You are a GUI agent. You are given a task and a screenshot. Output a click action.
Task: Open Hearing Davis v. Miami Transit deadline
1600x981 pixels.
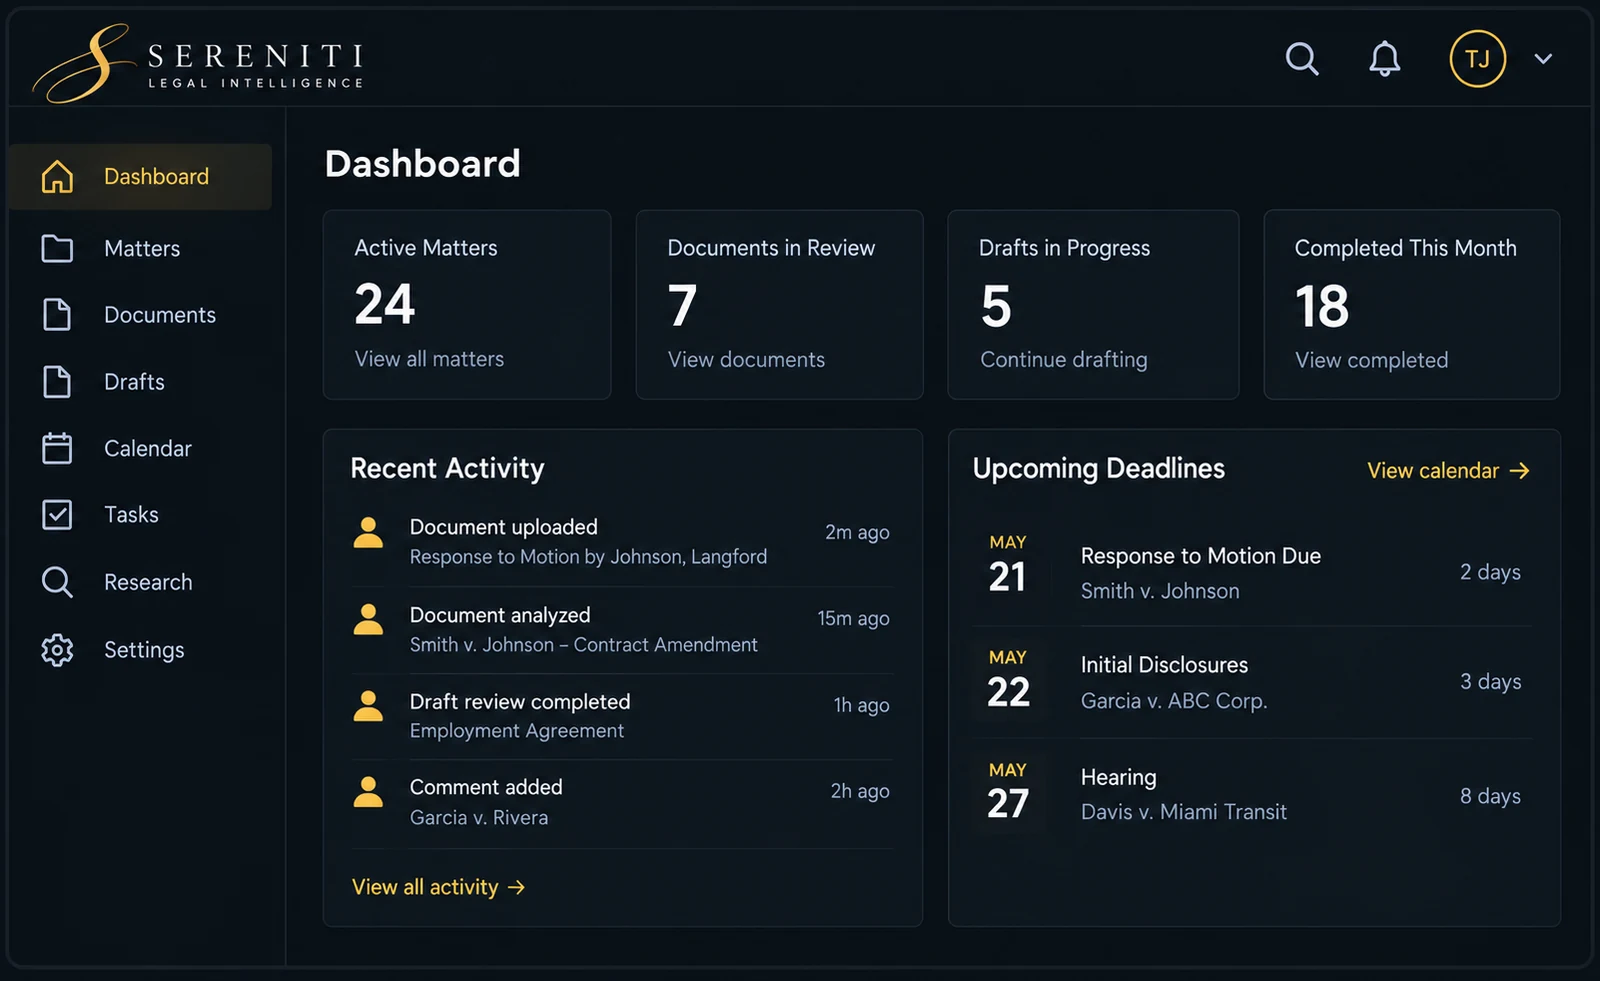coord(1253,795)
